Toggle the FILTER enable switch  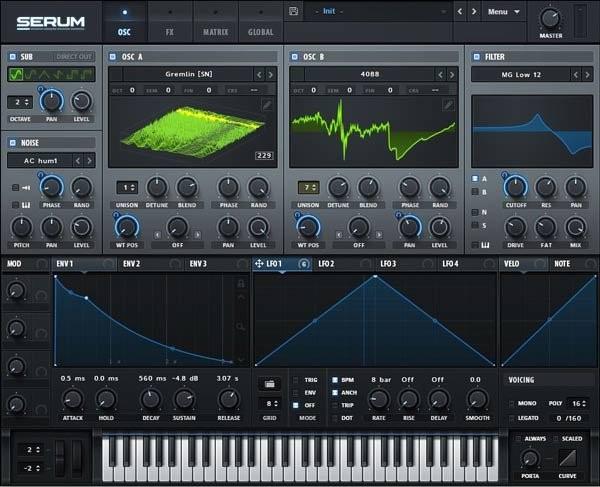point(476,57)
